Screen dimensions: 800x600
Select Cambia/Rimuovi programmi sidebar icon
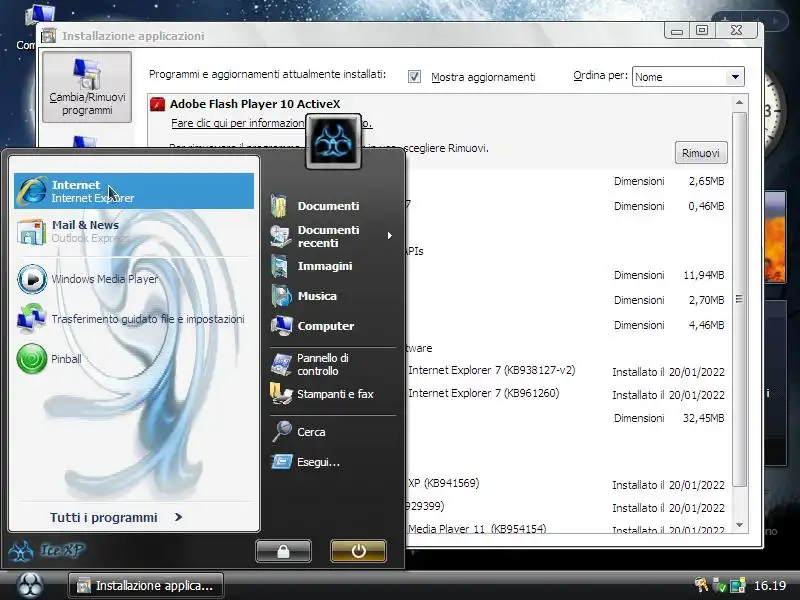point(87,87)
